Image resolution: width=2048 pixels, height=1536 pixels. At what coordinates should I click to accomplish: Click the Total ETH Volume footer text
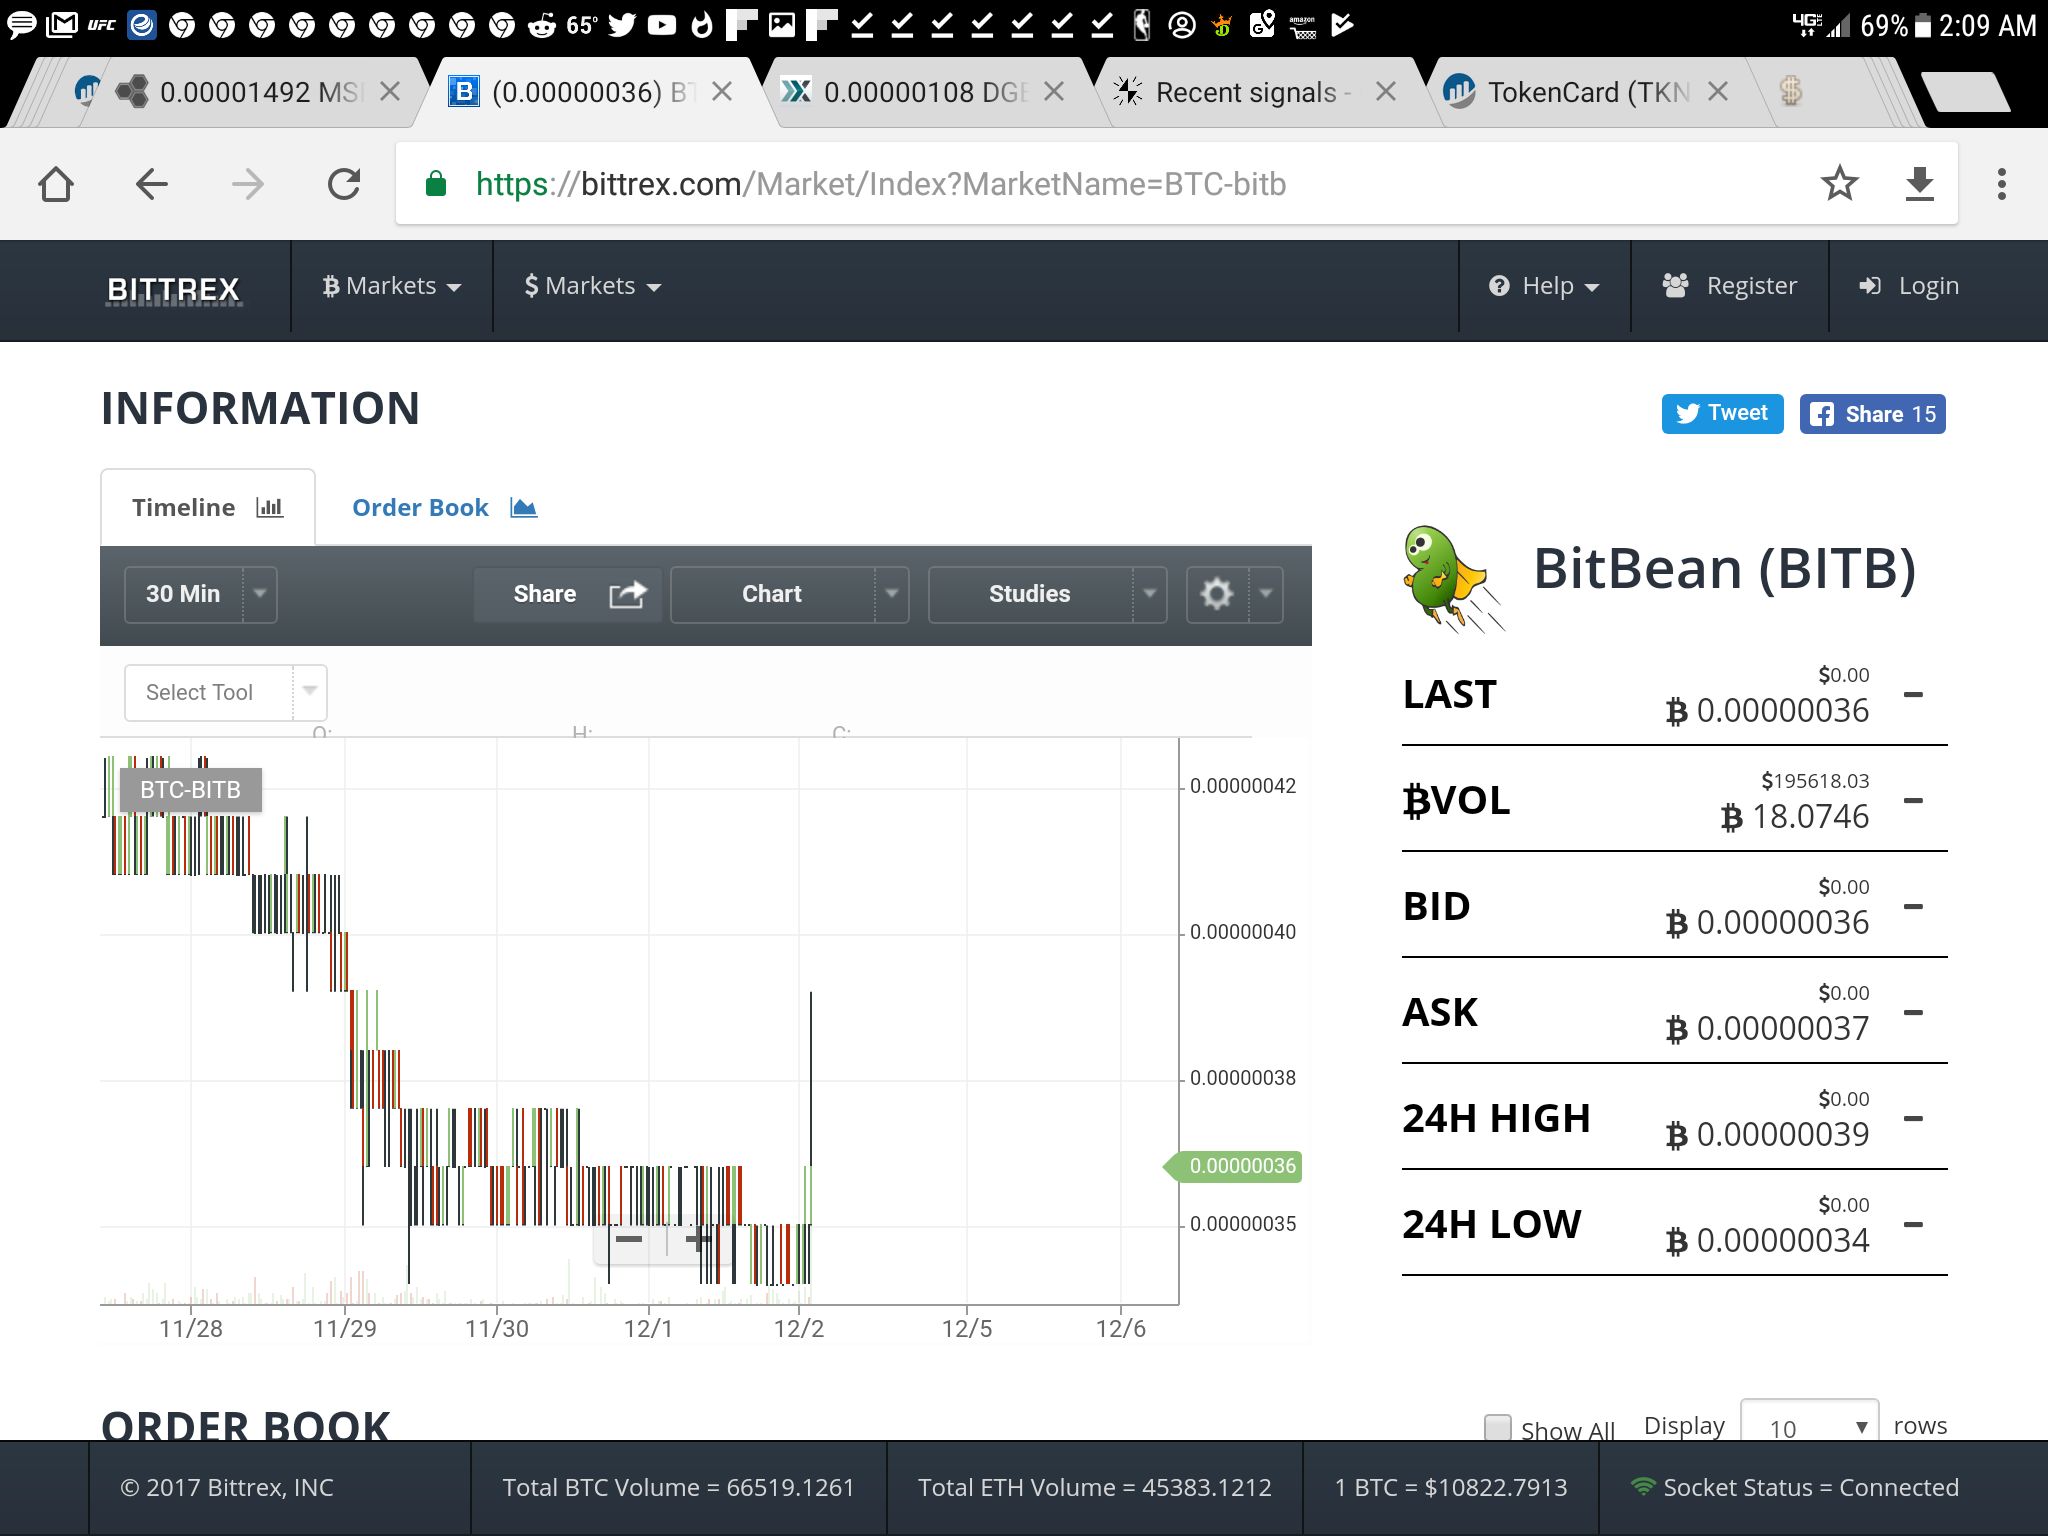[1095, 1488]
